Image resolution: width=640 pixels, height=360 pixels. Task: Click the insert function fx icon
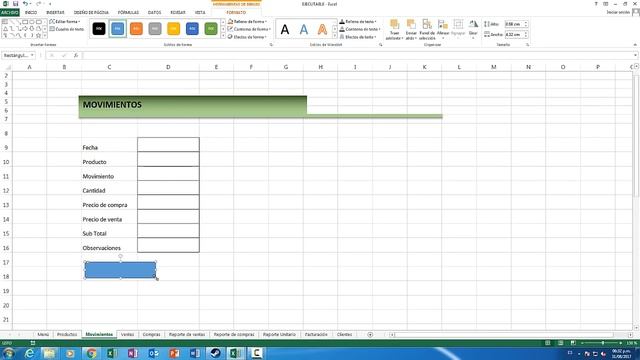tap(76, 55)
